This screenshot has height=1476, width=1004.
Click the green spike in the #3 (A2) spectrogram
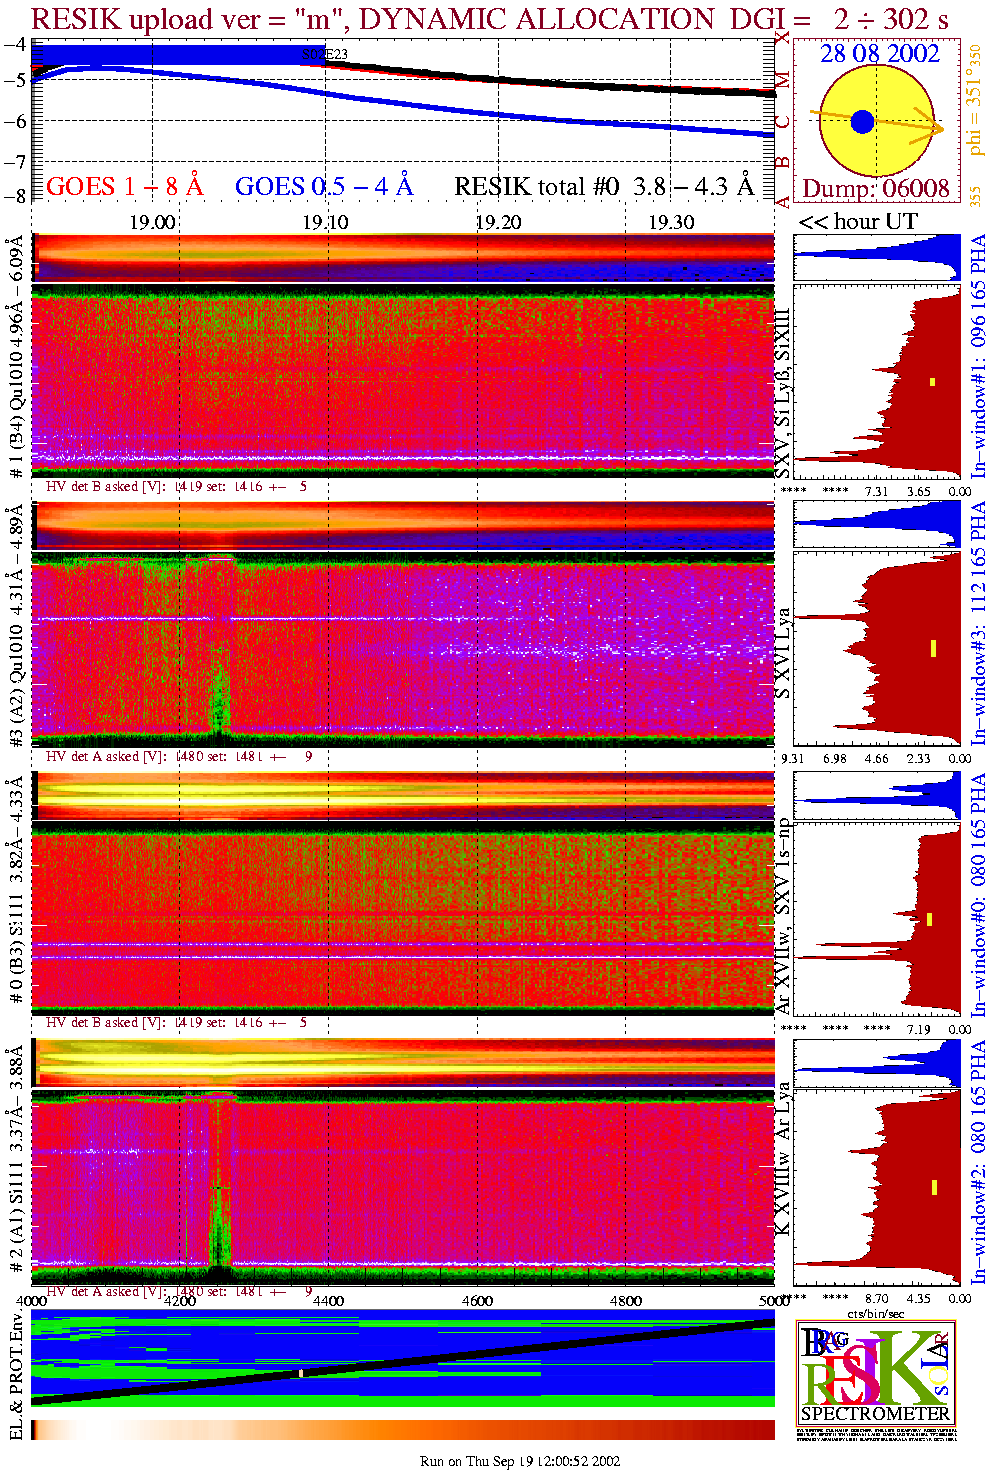tap(218, 700)
